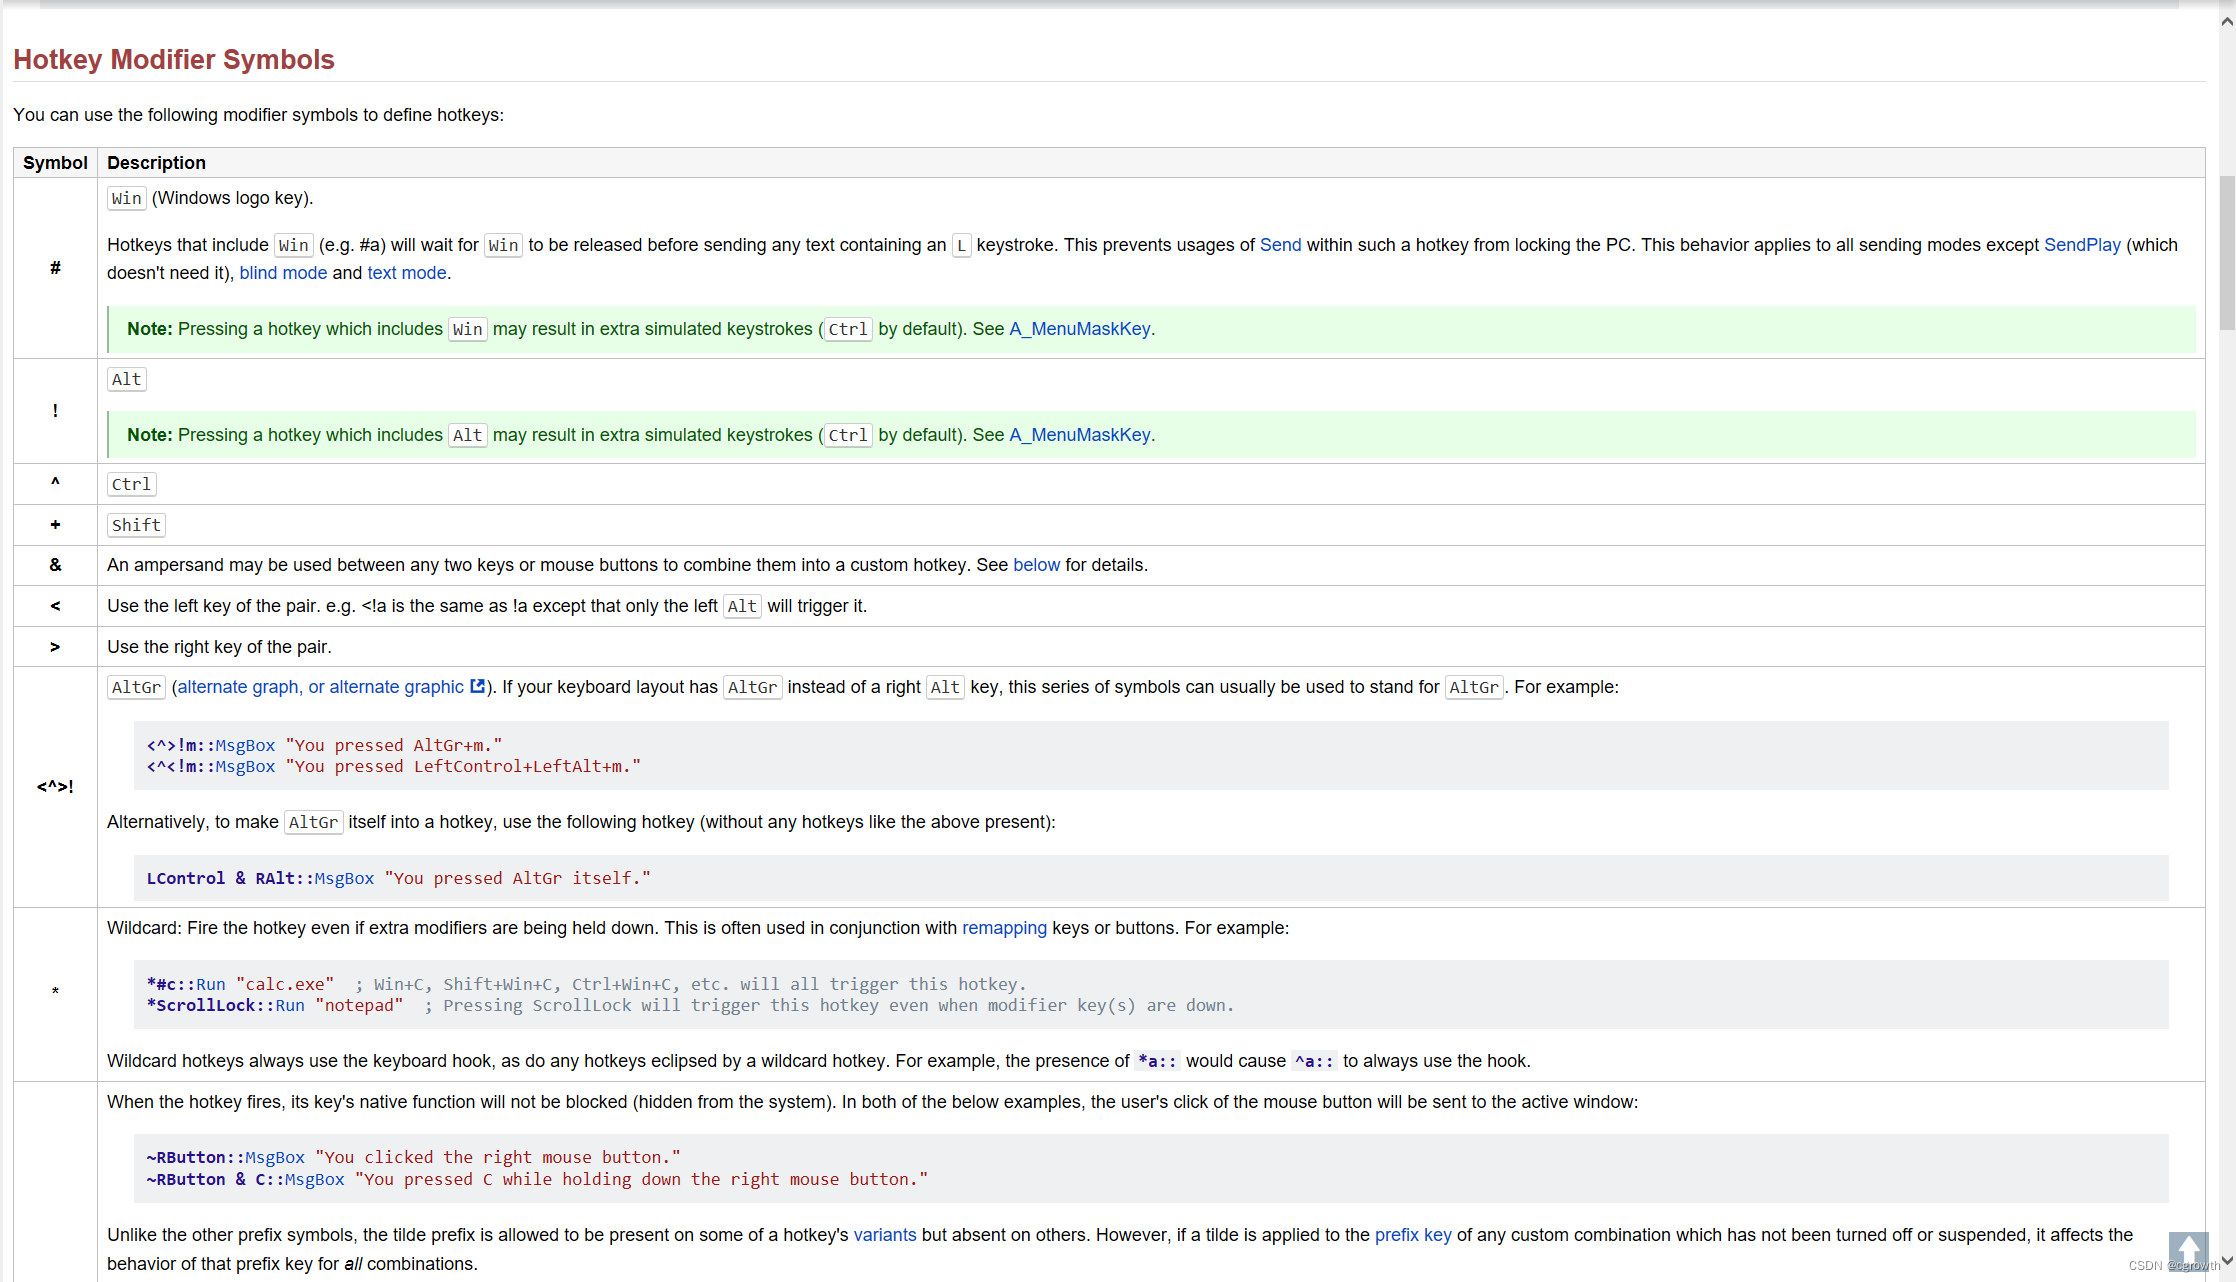Open the Send link
The width and height of the screenshot is (2236, 1282).
[1280, 245]
